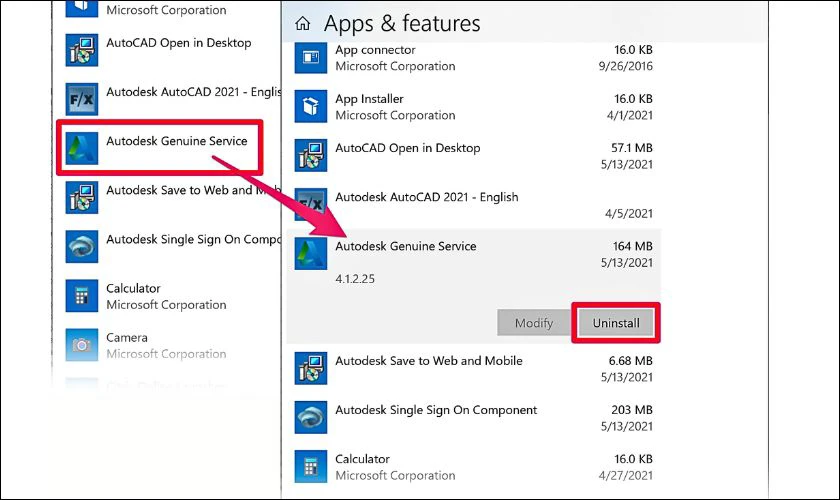Screen dimensions: 840x500
Task: Click Calculator icon in left panel
Action: [82, 296]
